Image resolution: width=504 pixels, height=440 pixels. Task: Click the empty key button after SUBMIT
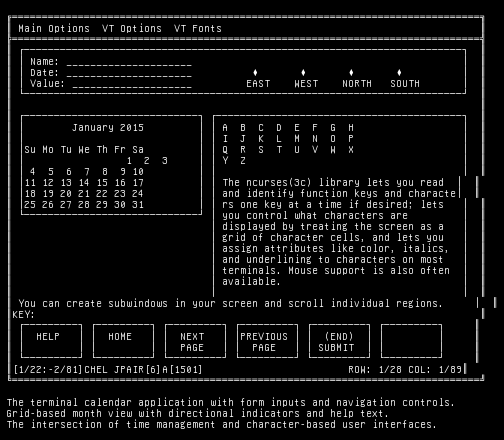tap(411, 341)
